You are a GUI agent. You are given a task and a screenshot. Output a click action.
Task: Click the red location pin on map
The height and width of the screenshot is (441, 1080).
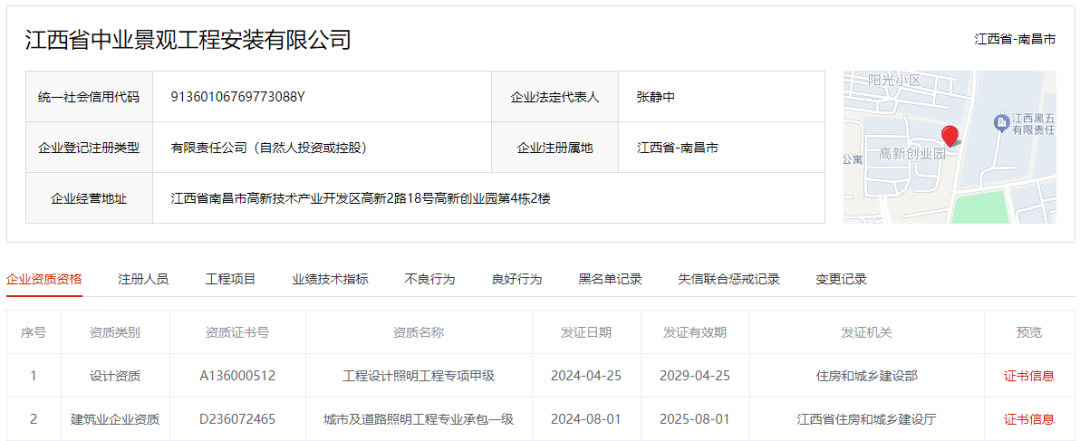pyautogui.click(x=950, y=135)
